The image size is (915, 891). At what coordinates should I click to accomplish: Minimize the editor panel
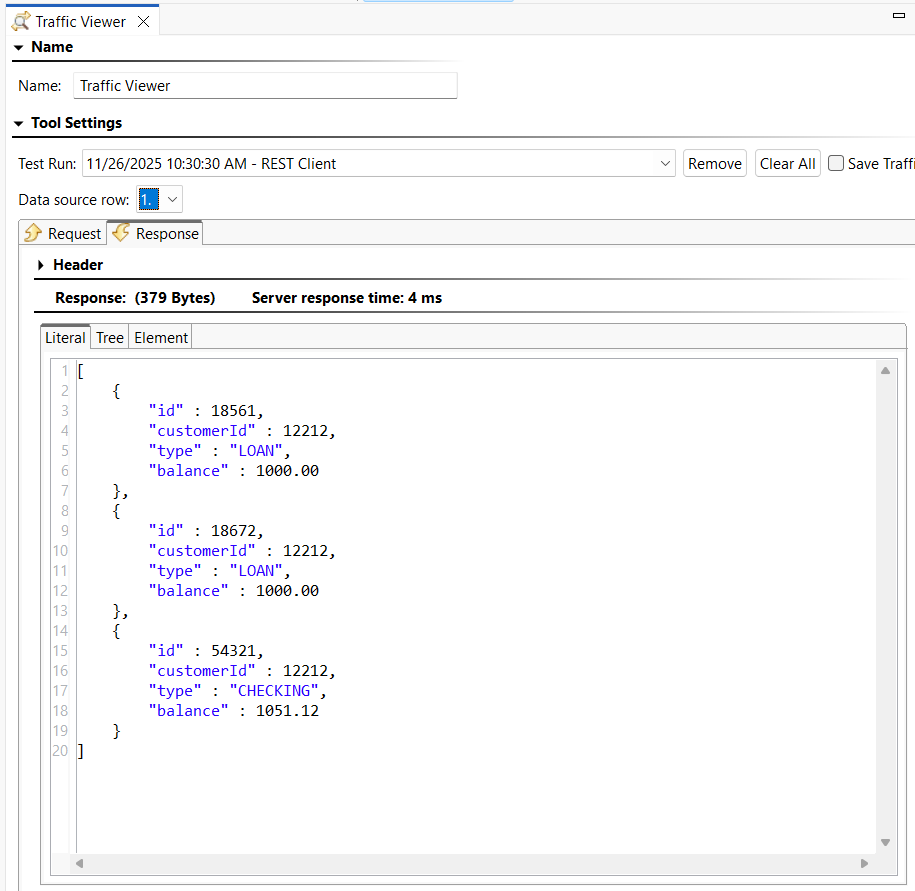coord(899,15)
